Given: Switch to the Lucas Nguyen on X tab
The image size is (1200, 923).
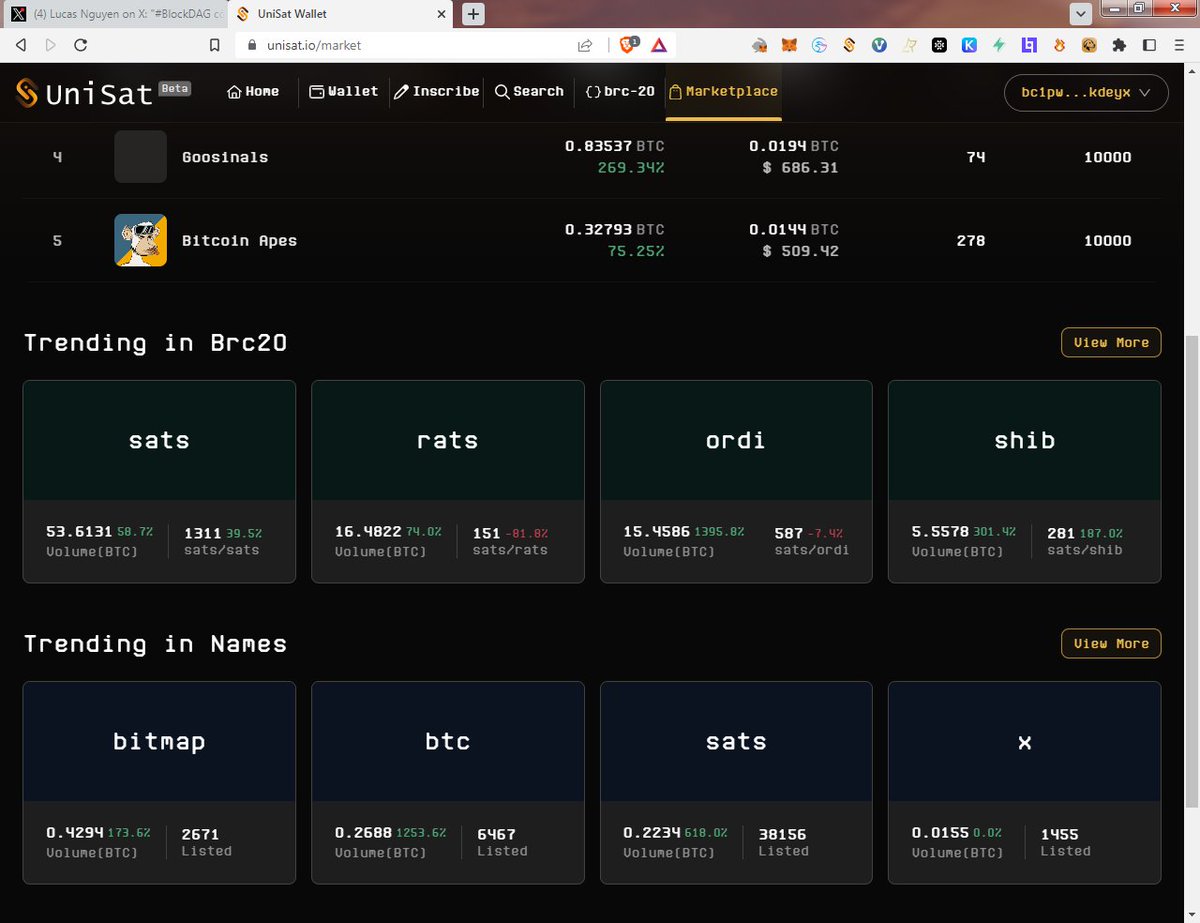Looking at the screenshot, I should (114, 14).
